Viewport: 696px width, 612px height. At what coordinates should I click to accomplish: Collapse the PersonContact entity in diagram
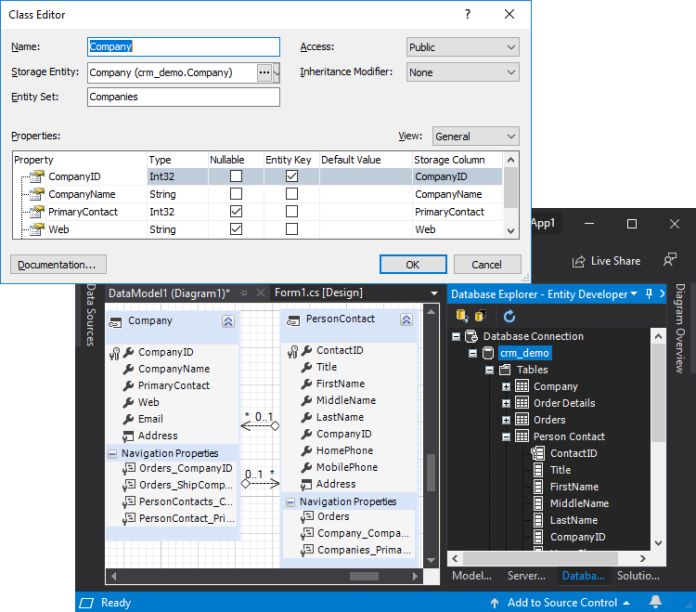pos(406,320)
